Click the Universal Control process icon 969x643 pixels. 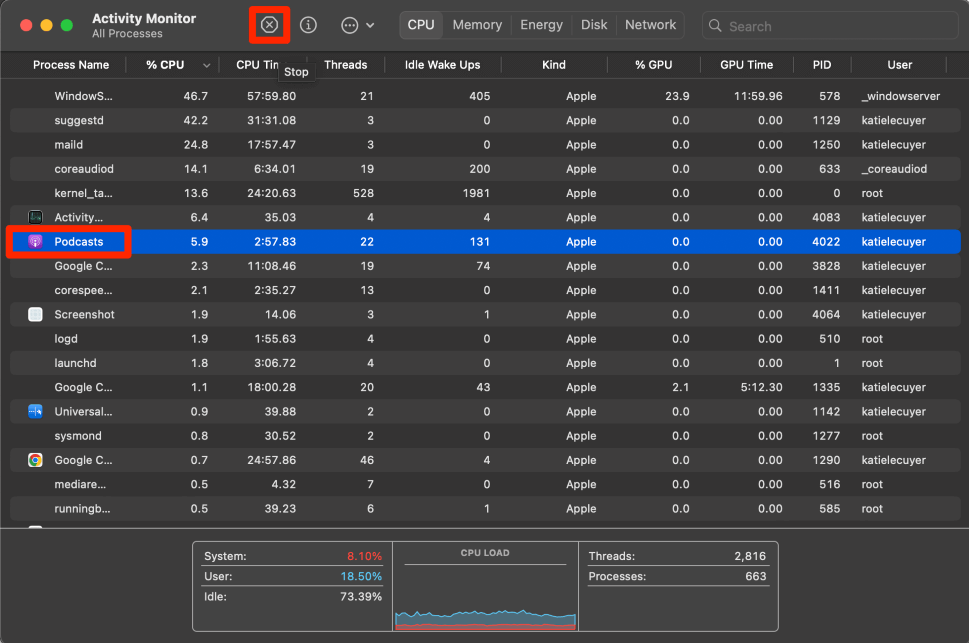35,412
